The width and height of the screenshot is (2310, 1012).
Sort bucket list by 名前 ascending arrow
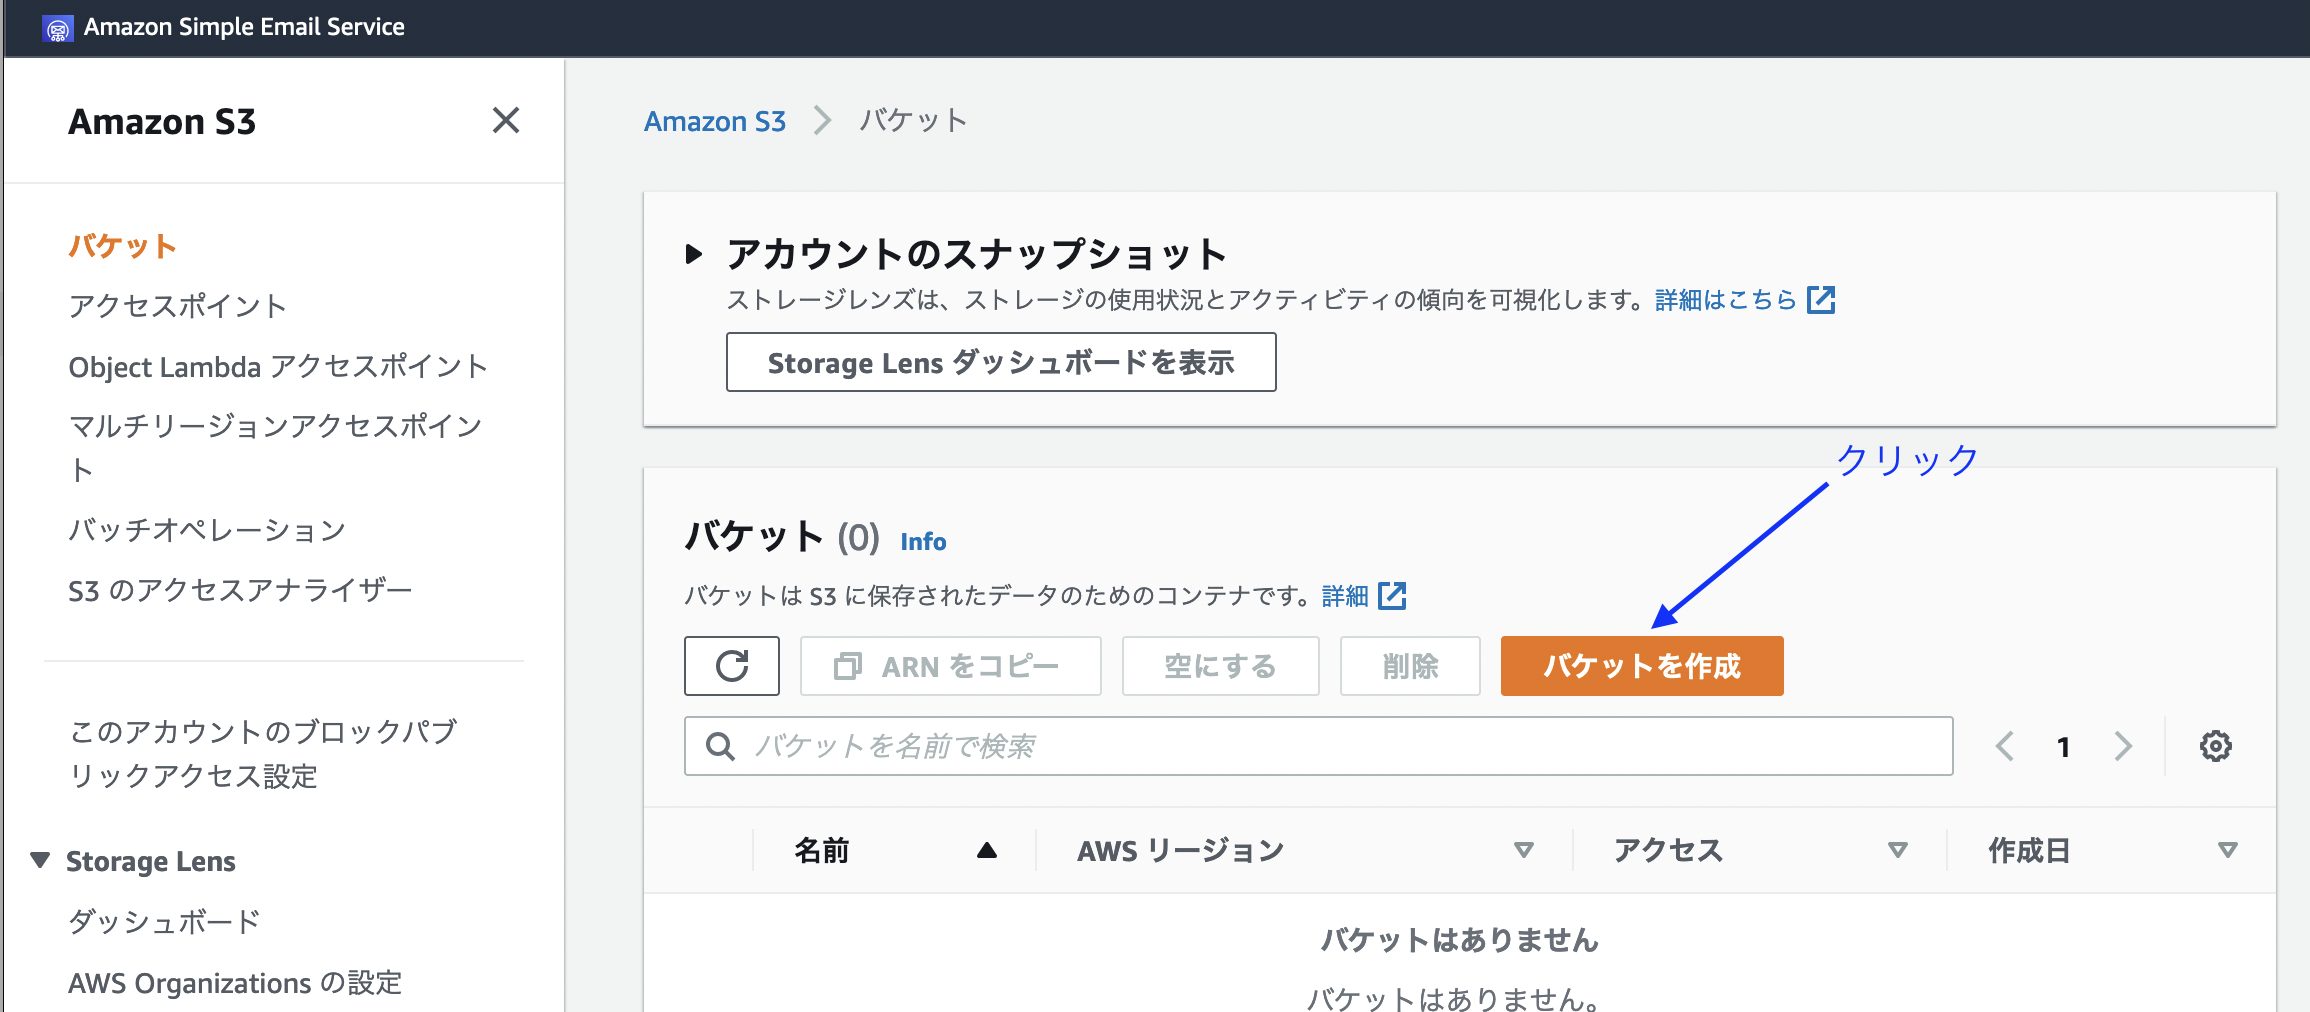coord(987,850)
